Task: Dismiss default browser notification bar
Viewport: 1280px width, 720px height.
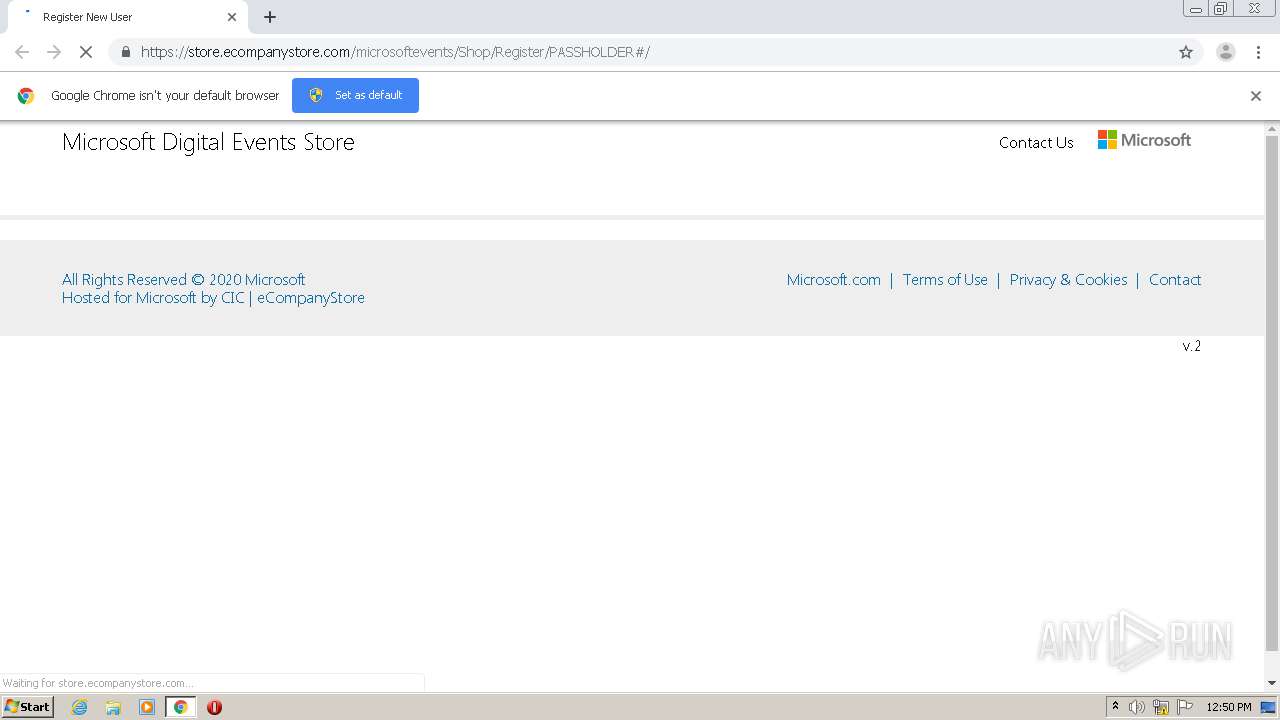Action: click(x=1256, y=96)
